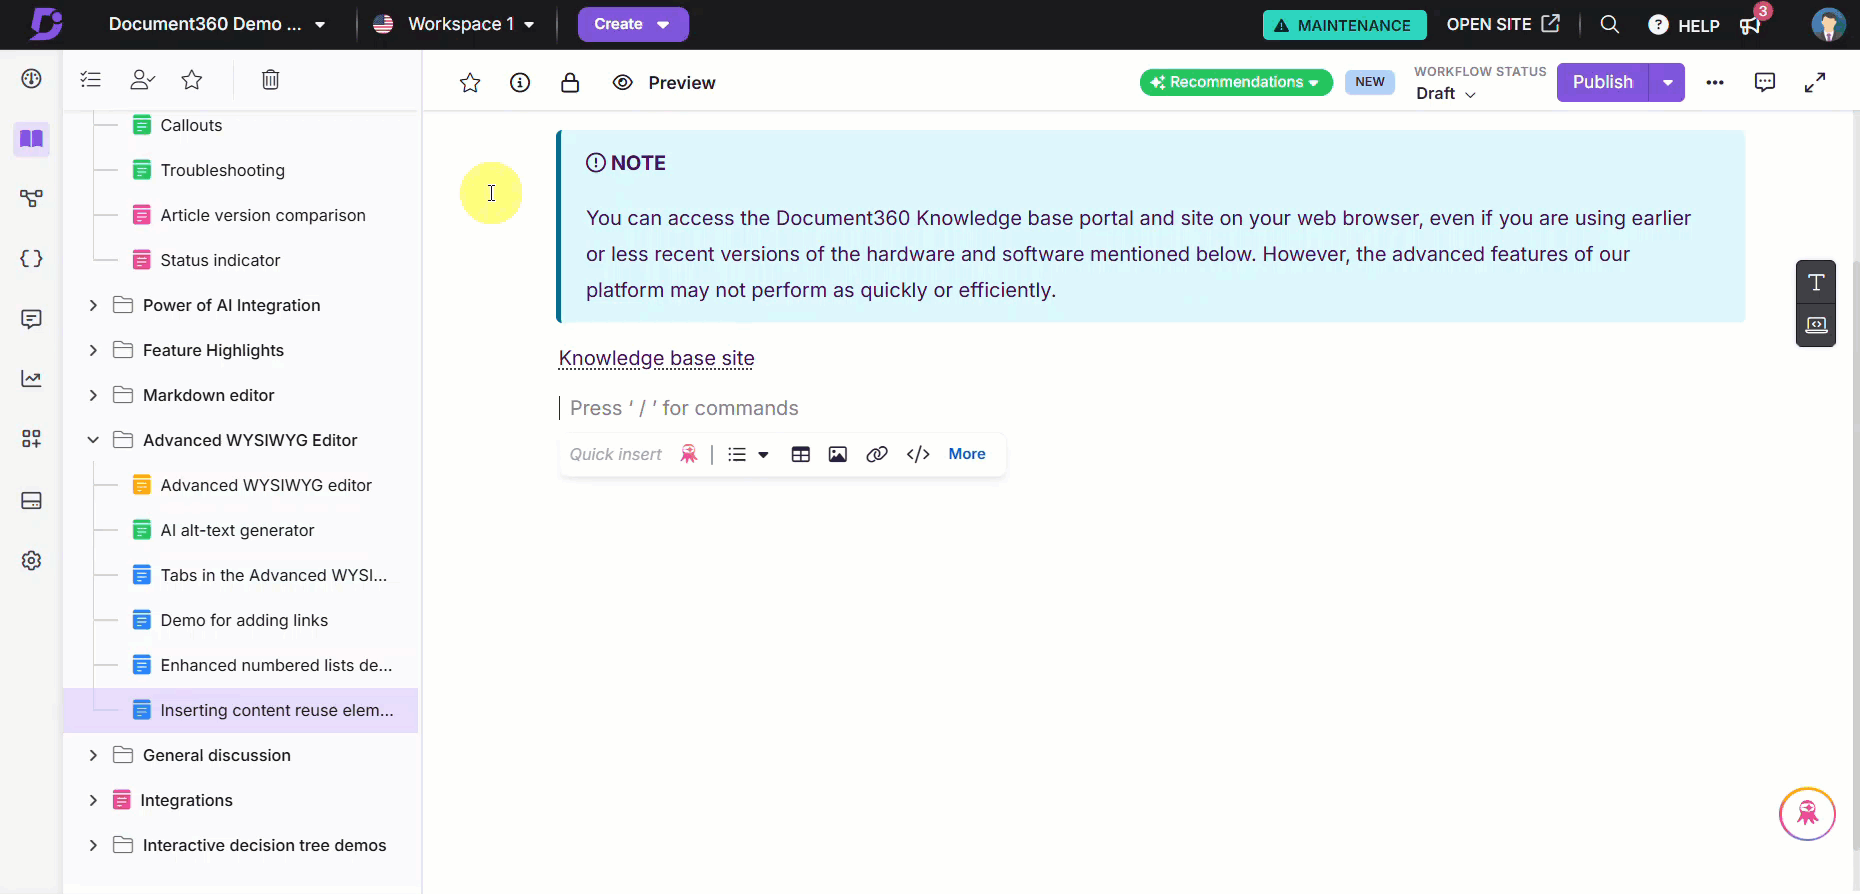Click the article lock icon
Screen dimensions: 1860x894
570,83
